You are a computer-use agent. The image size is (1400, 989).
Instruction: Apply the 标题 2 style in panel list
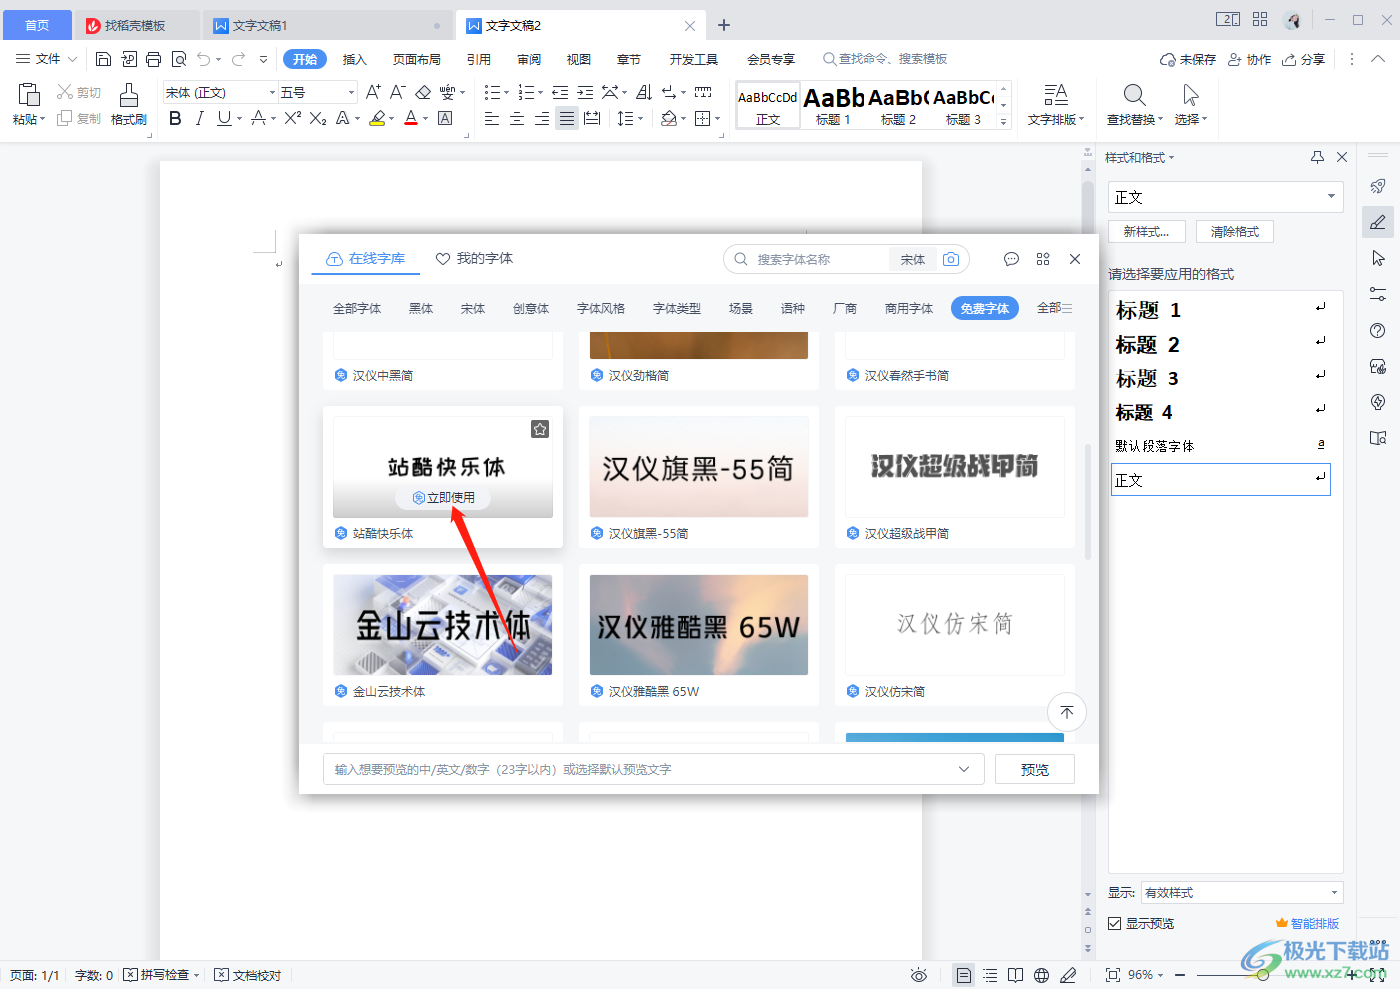point(1221,344)
